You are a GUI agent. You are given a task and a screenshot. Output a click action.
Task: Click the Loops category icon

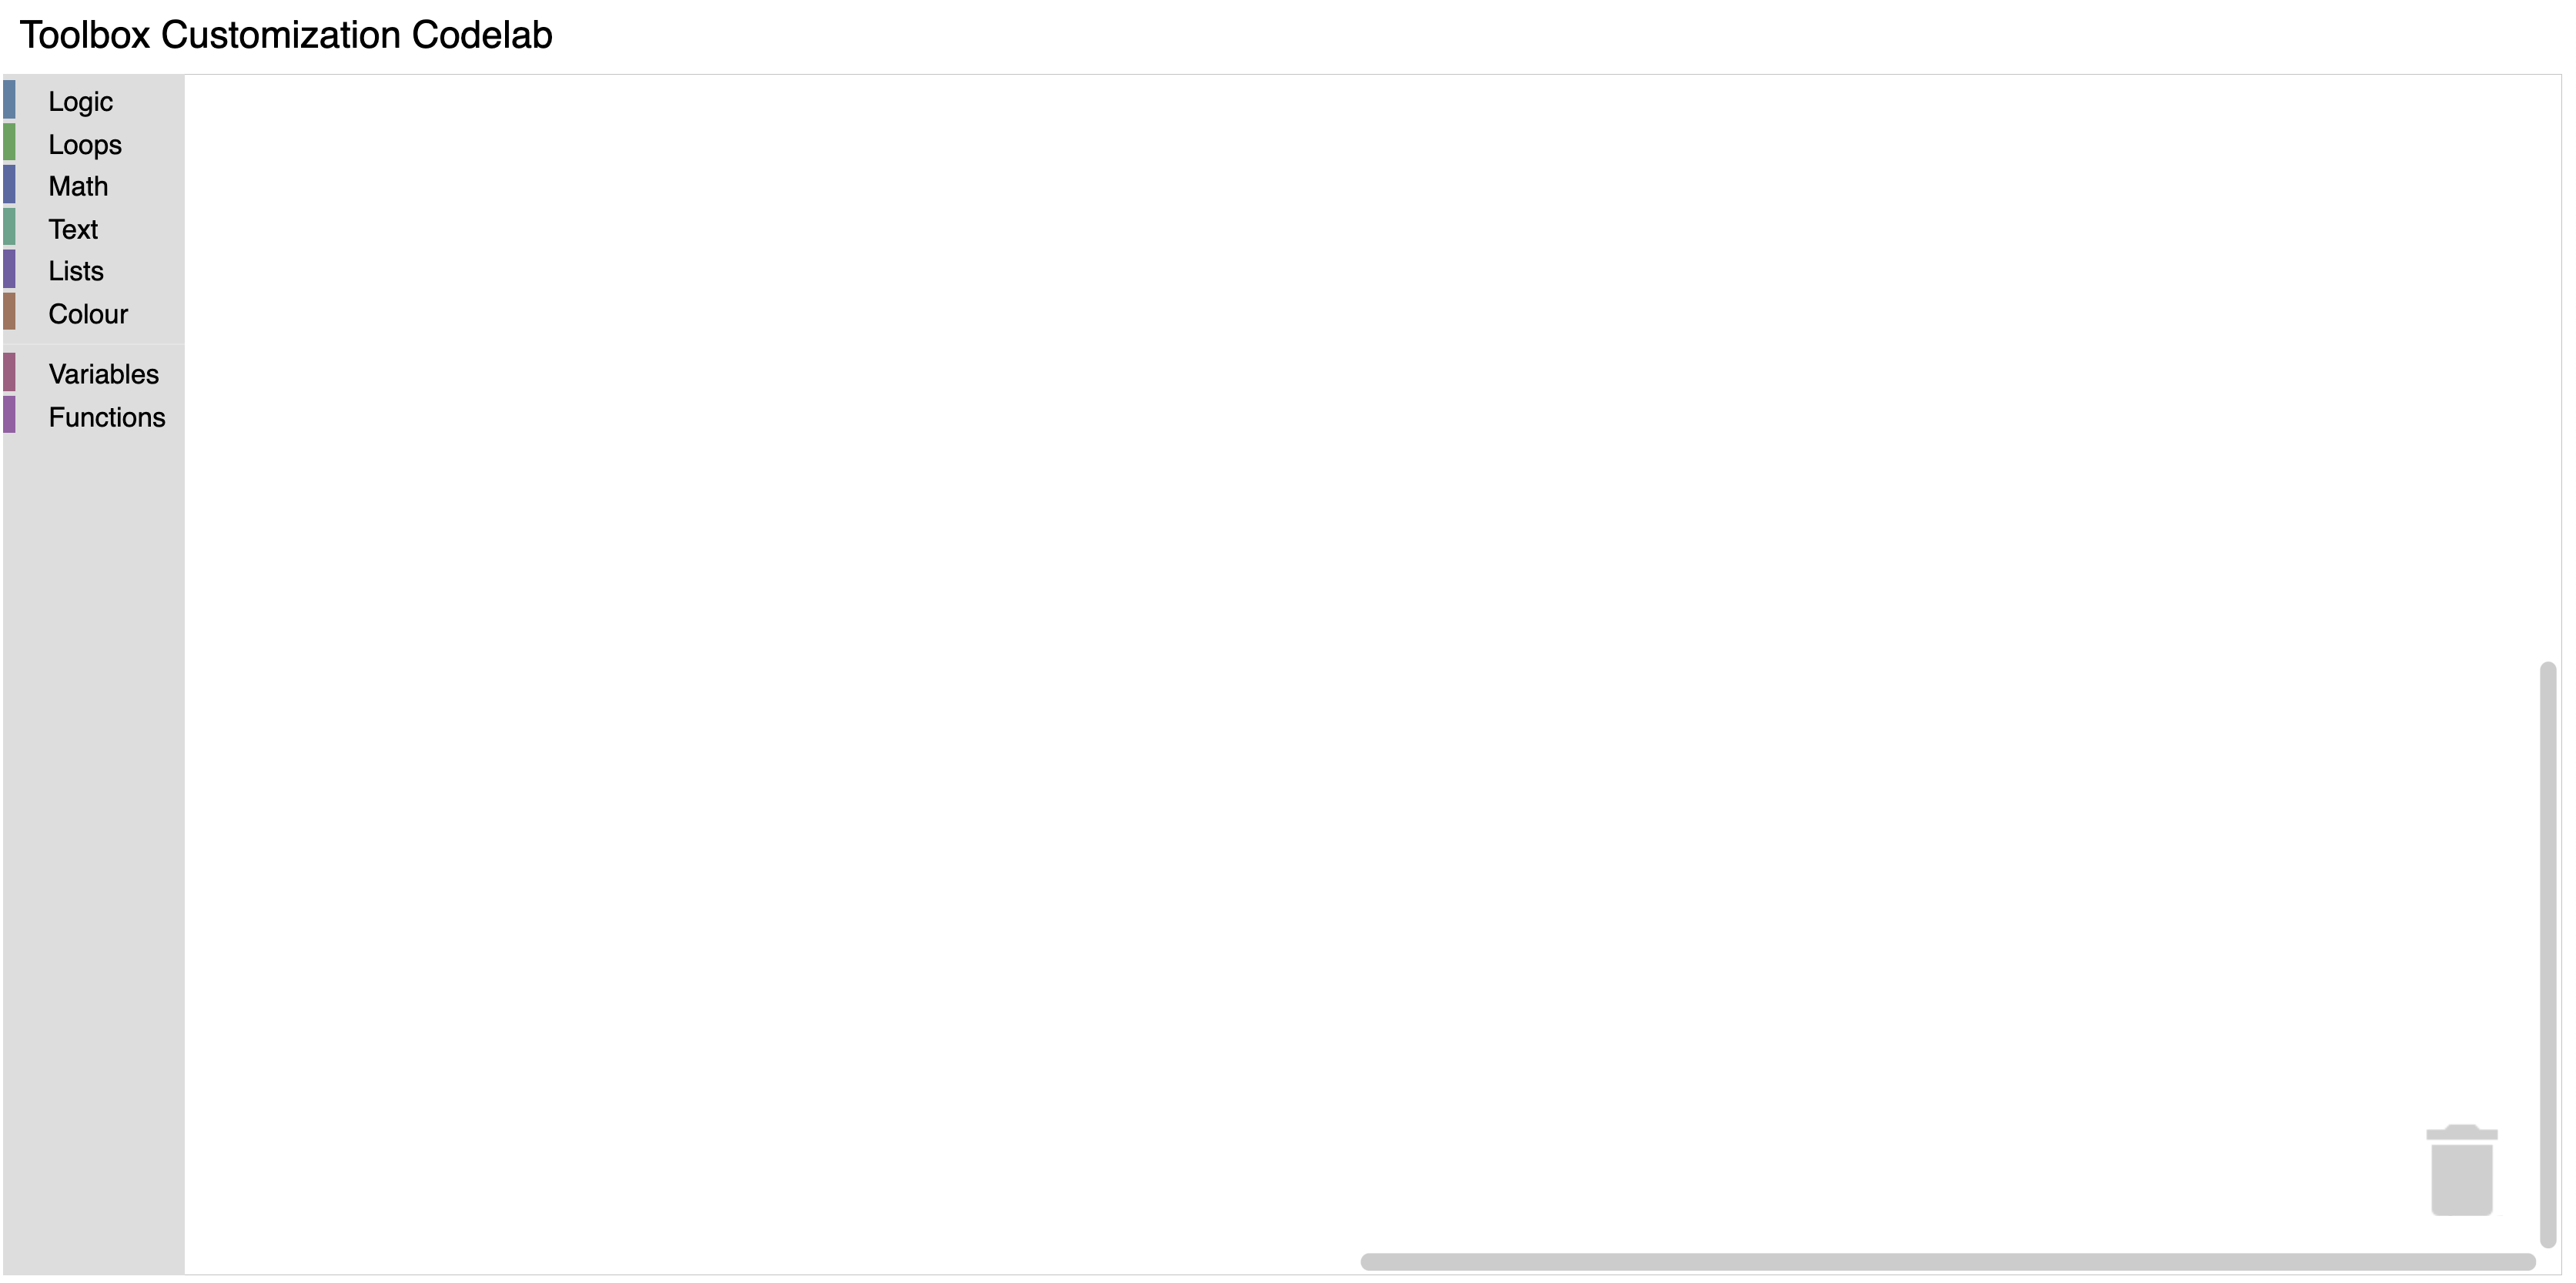(13, 145)
